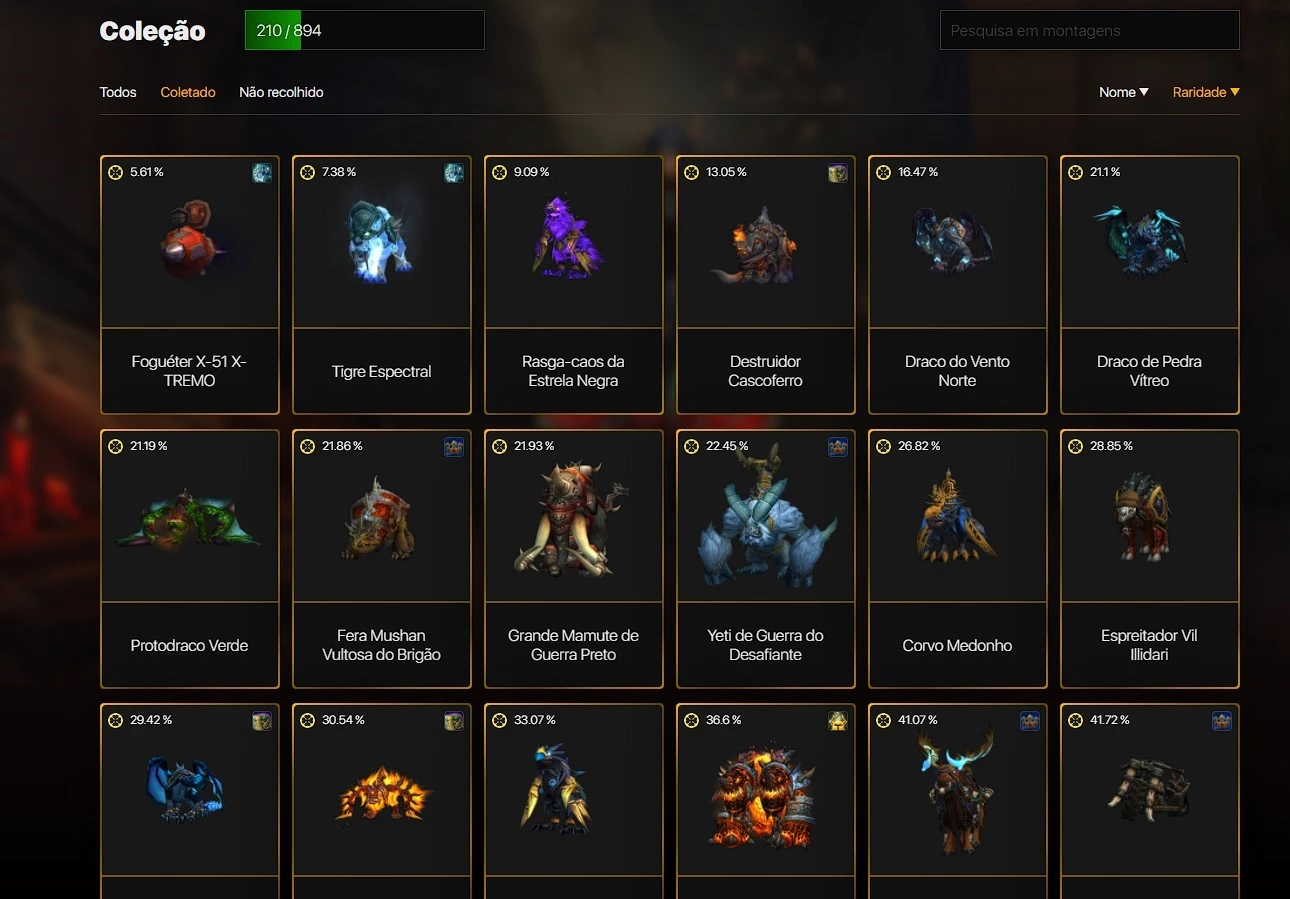Select the Draco de Pedra Vítreo image
Viewport: 1290px width, 899px height.
pyautogui.click(x=1150, y=242)
